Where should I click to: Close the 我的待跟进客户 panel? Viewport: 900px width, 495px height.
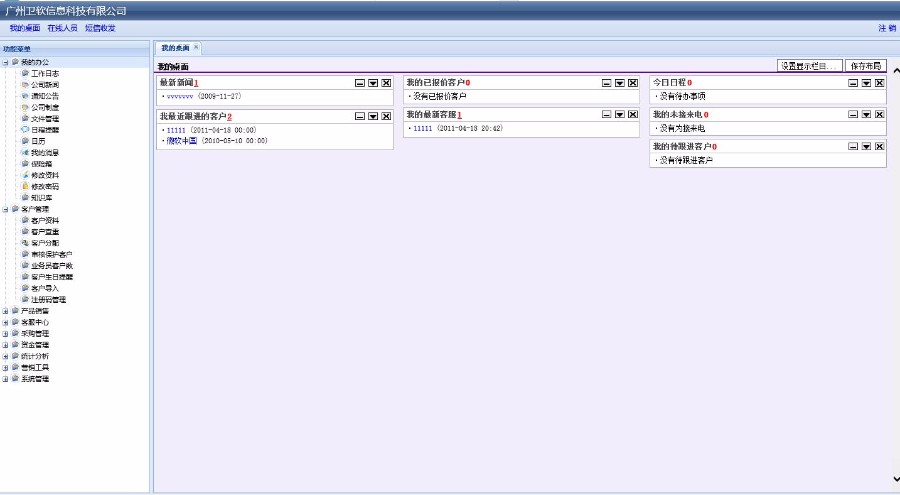pyautogui.click(x=880, y=147)
